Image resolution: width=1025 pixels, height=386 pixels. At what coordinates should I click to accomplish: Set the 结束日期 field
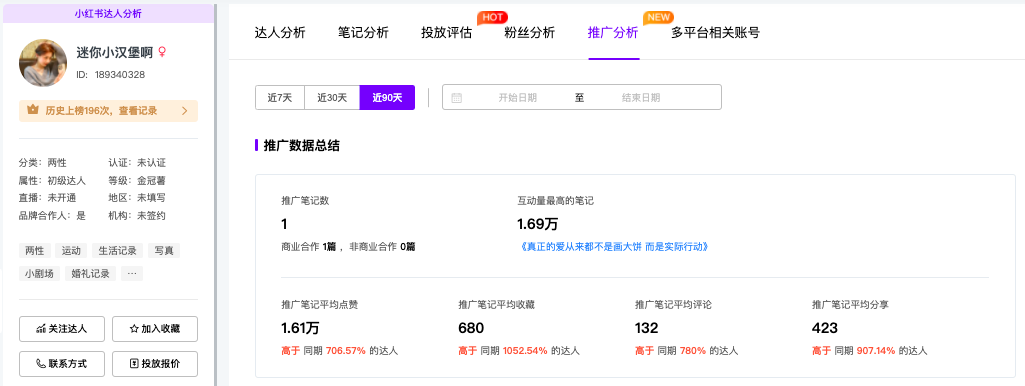point(641,97)
